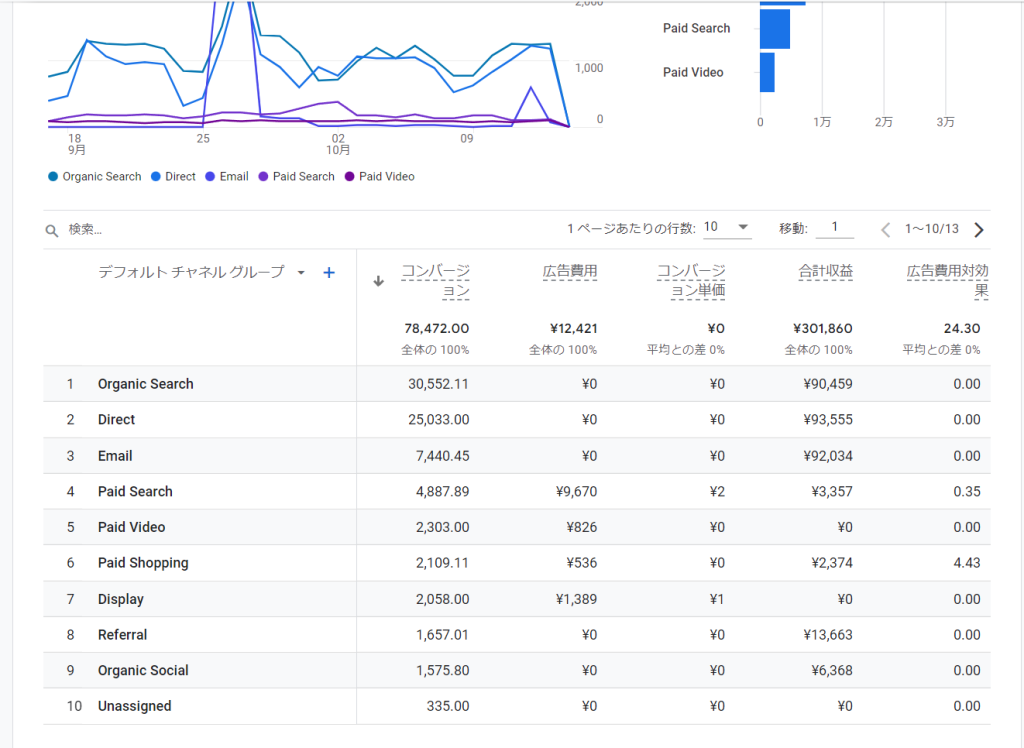This screenshot has height=748, width=1024.
Task: Sort by the コンバージョン単価 column header
Action: click(691, 281)
